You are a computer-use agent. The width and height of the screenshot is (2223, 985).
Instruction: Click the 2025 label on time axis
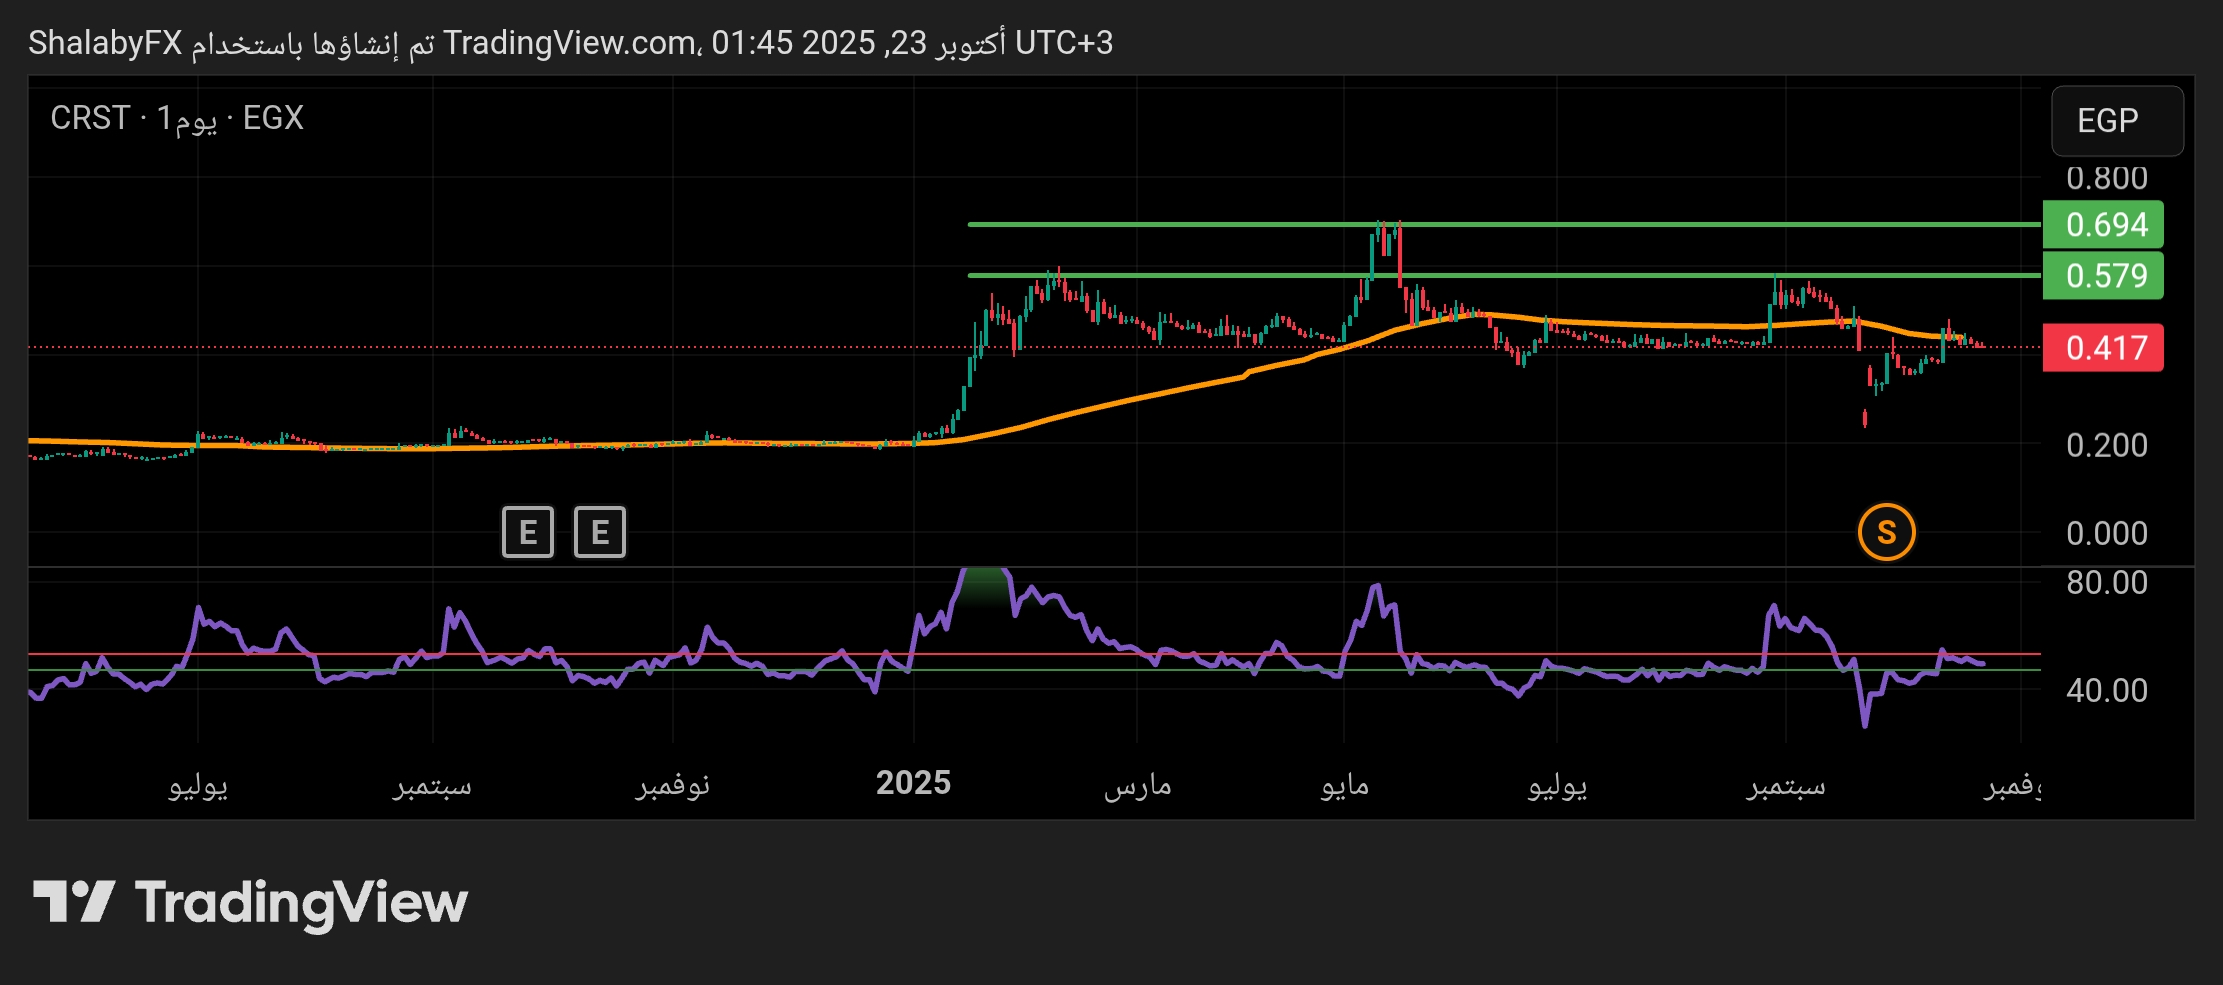point(913,783)
